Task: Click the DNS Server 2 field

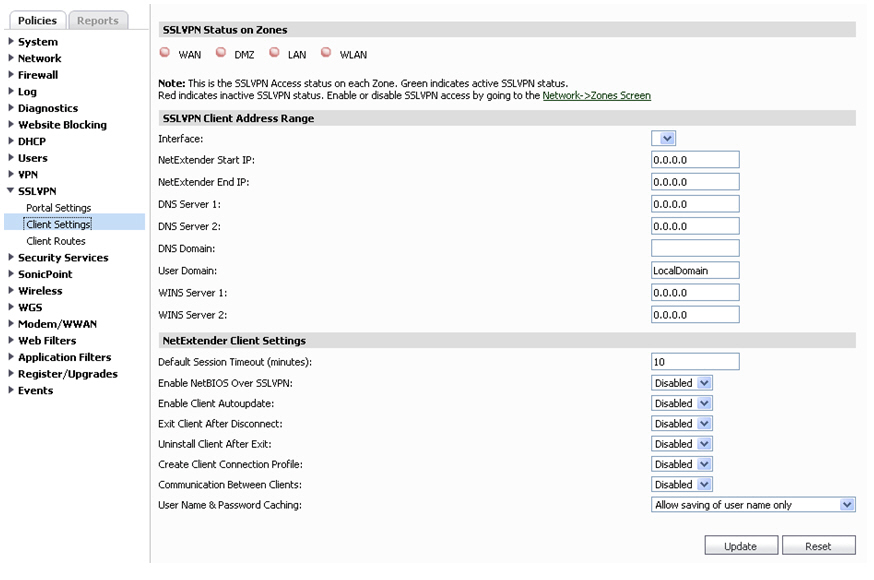Action: [695, 226]
